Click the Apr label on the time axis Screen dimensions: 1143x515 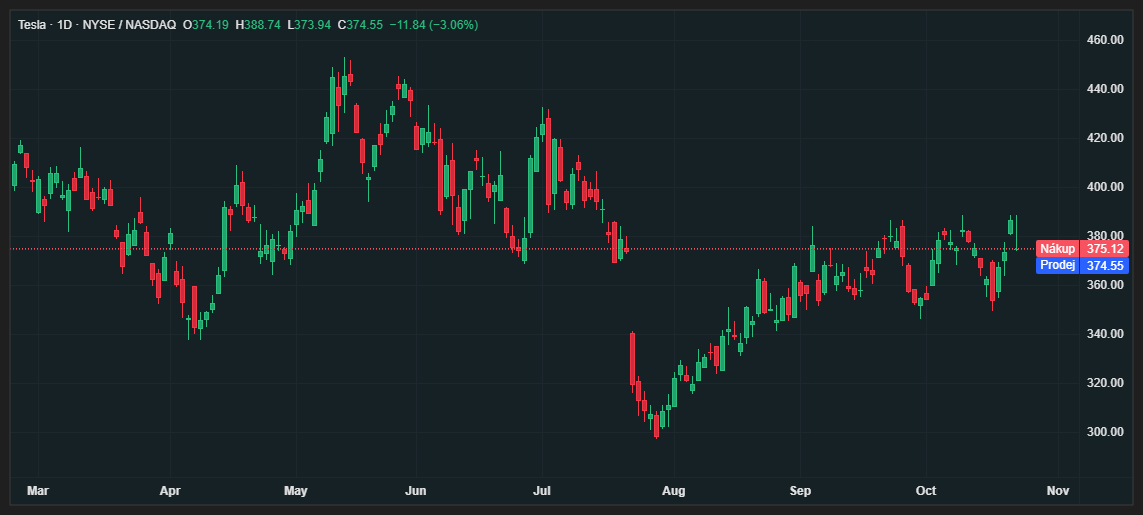170,491
